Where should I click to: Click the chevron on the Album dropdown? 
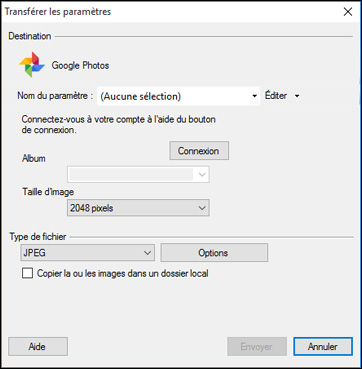pos(202,174)
